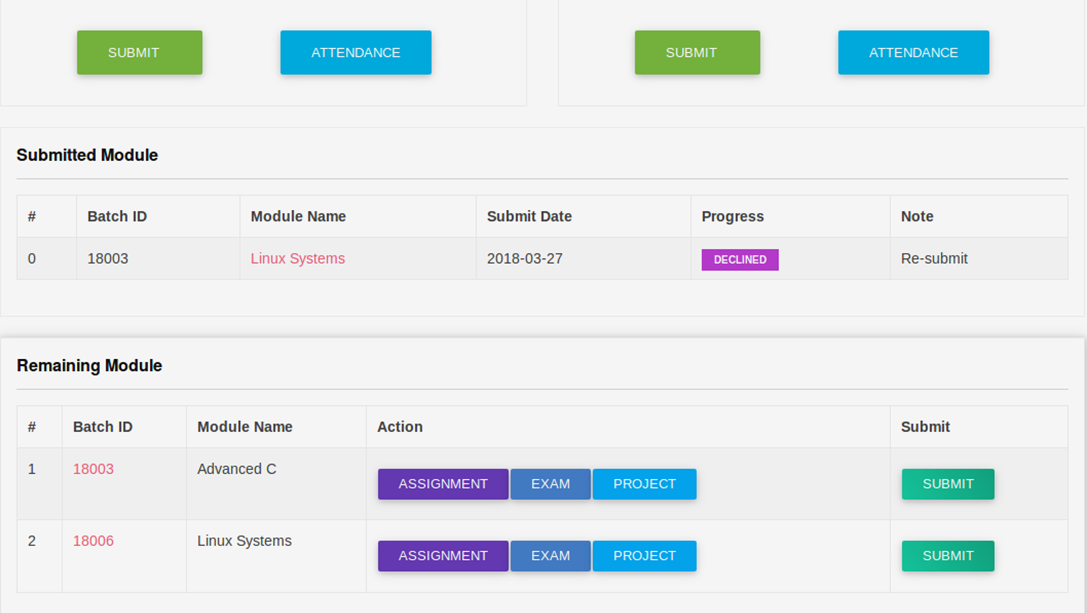
Task: Open the Linux Systems link in Submitted Module
Action: [297, 259]
